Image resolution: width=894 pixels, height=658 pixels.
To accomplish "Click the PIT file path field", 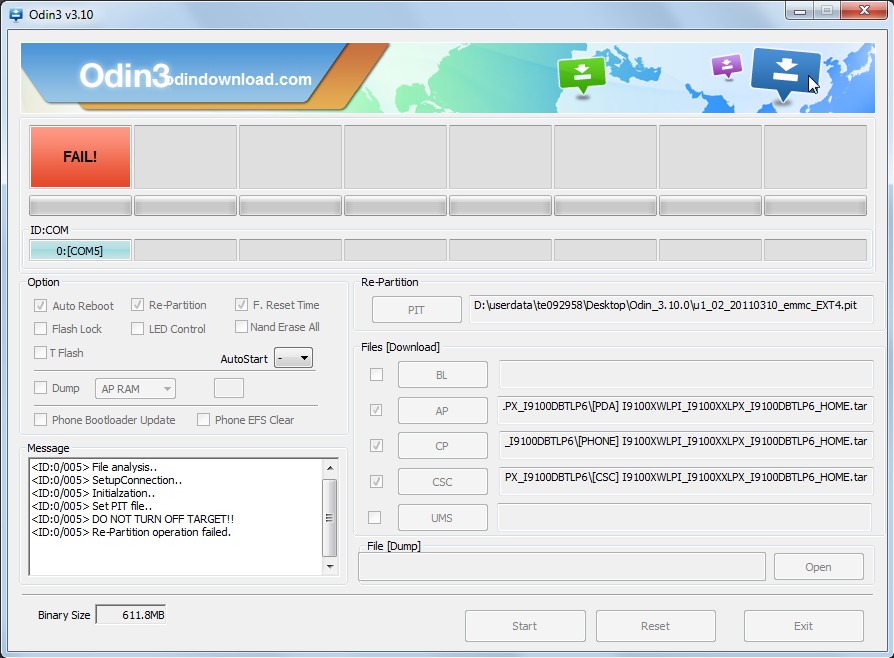I will [x=671, y=309].
